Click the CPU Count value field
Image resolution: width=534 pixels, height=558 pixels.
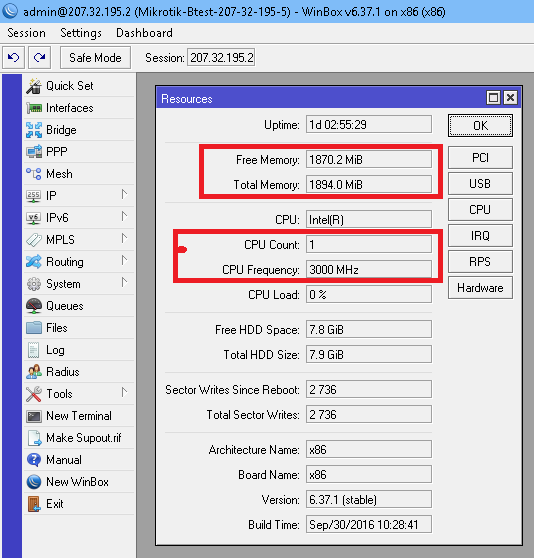(x=369, y=244)
